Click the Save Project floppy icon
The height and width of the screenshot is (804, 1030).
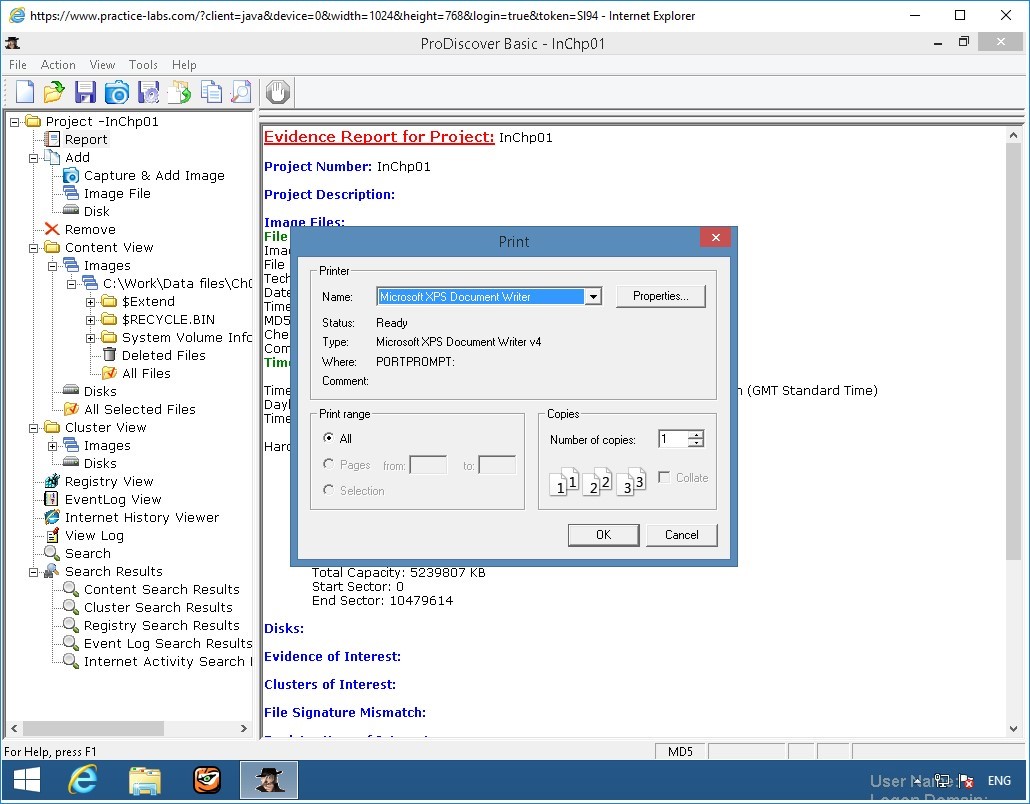pos(85,92)
